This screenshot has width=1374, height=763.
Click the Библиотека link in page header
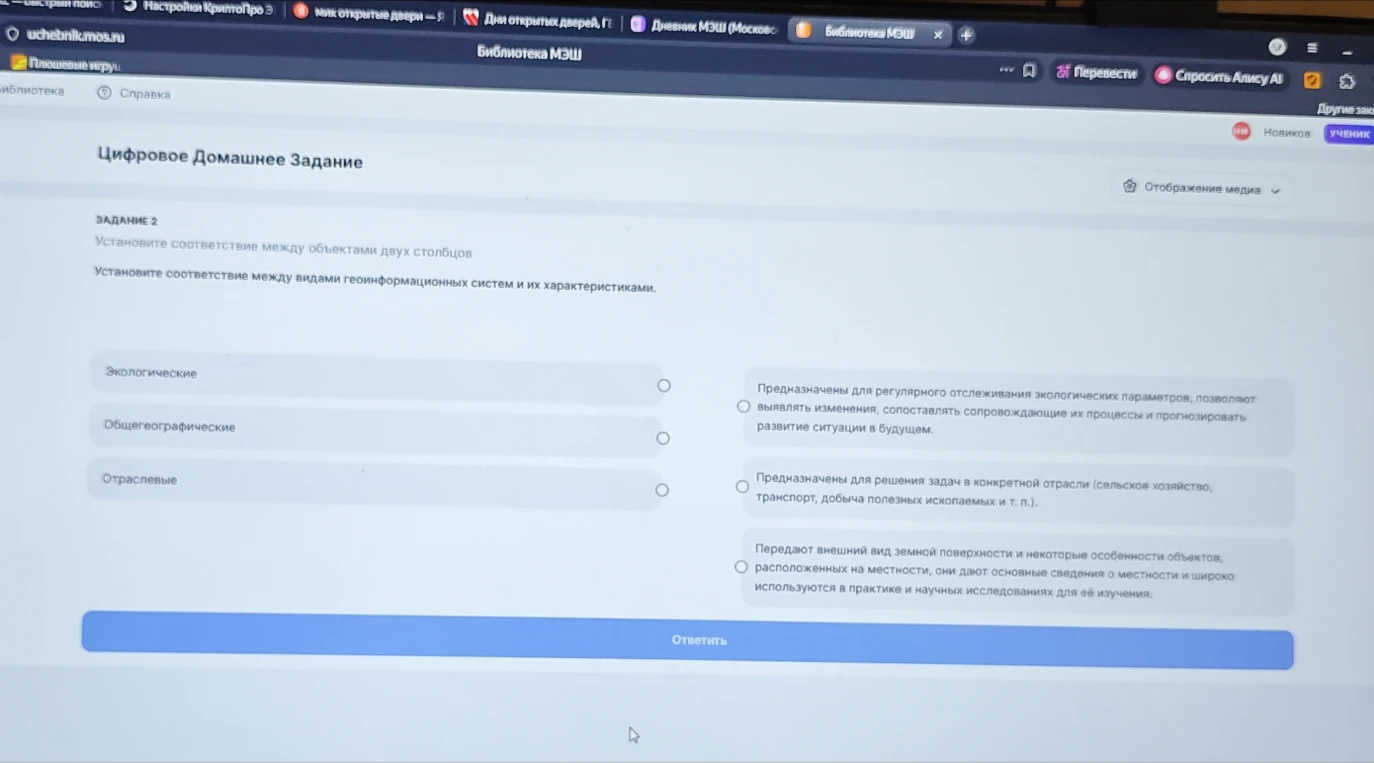pyautogui.click(x=32, y=91)
